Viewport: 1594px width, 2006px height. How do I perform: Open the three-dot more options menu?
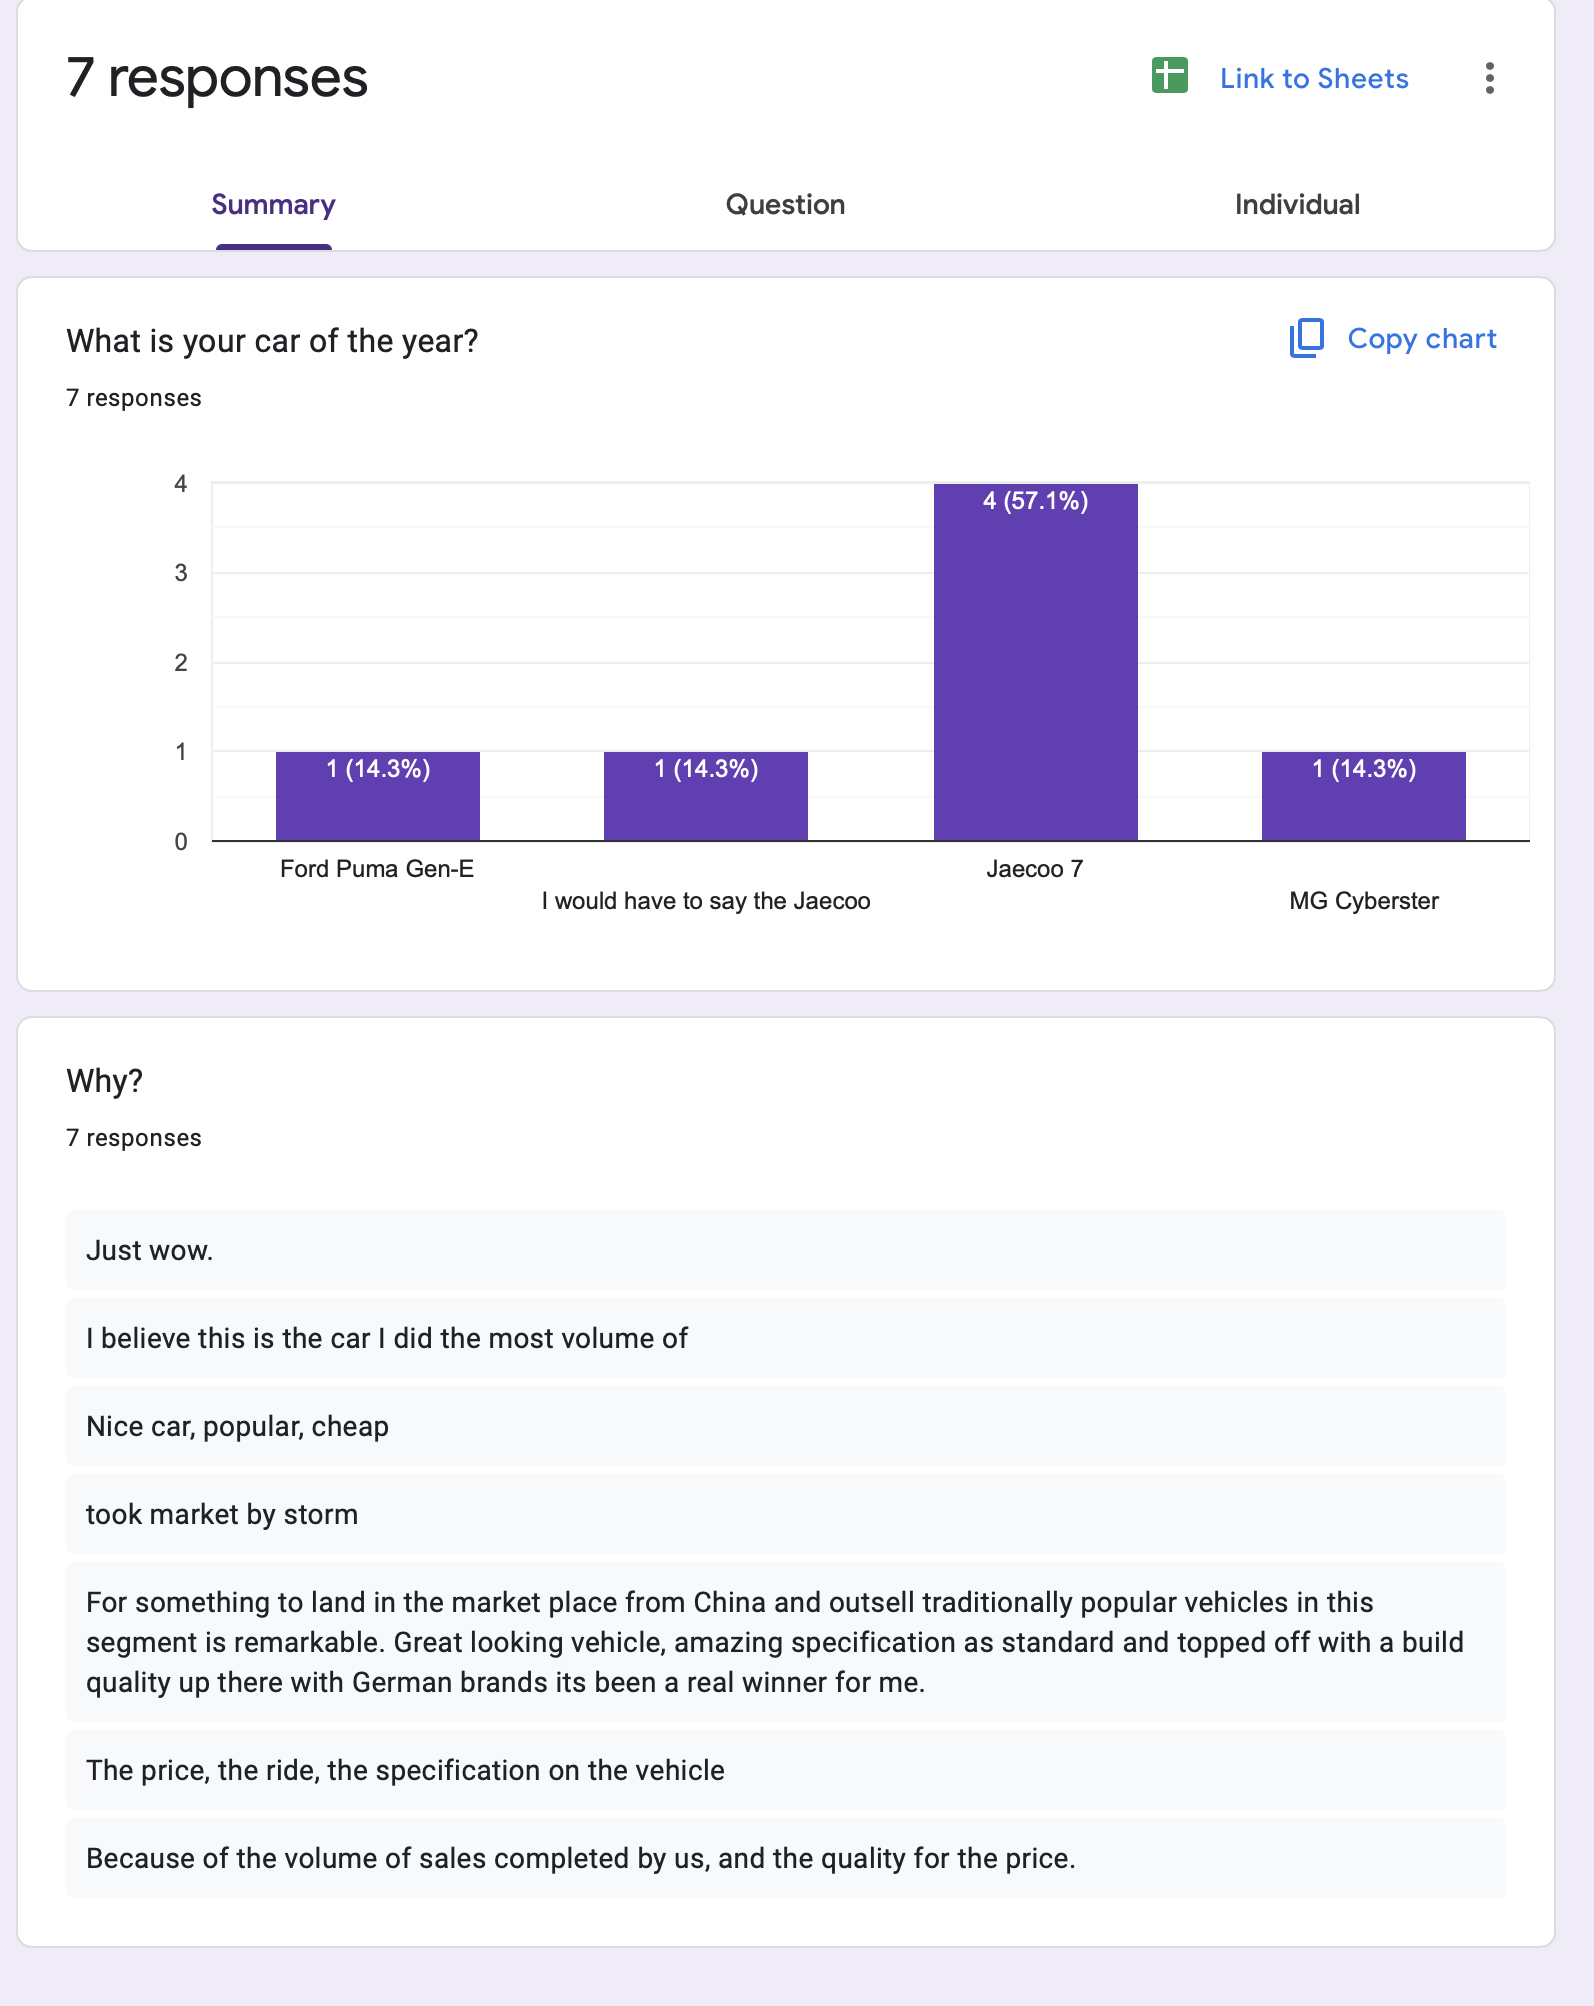point(1489,78)
